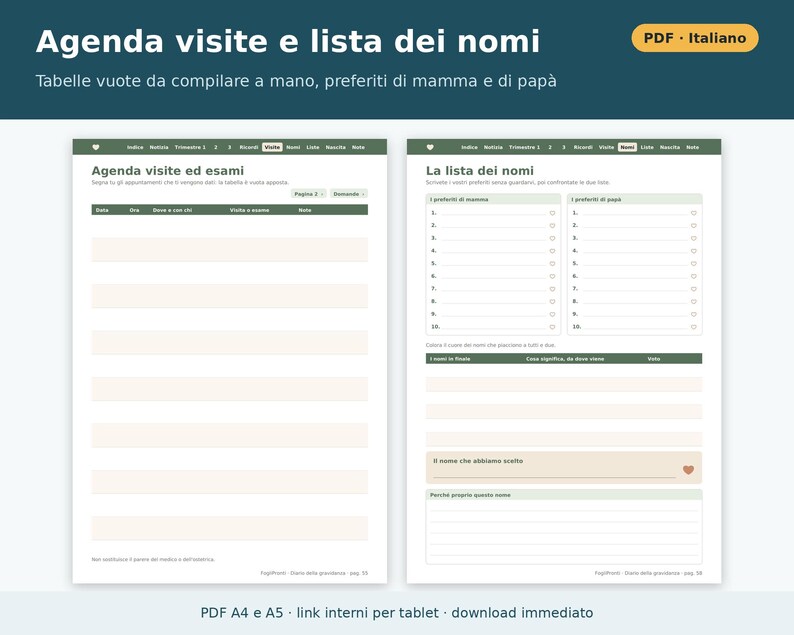The image size is (794, 635).
Task: Select highlighted Visite tab on left page
Action: [x=272, y=147]
